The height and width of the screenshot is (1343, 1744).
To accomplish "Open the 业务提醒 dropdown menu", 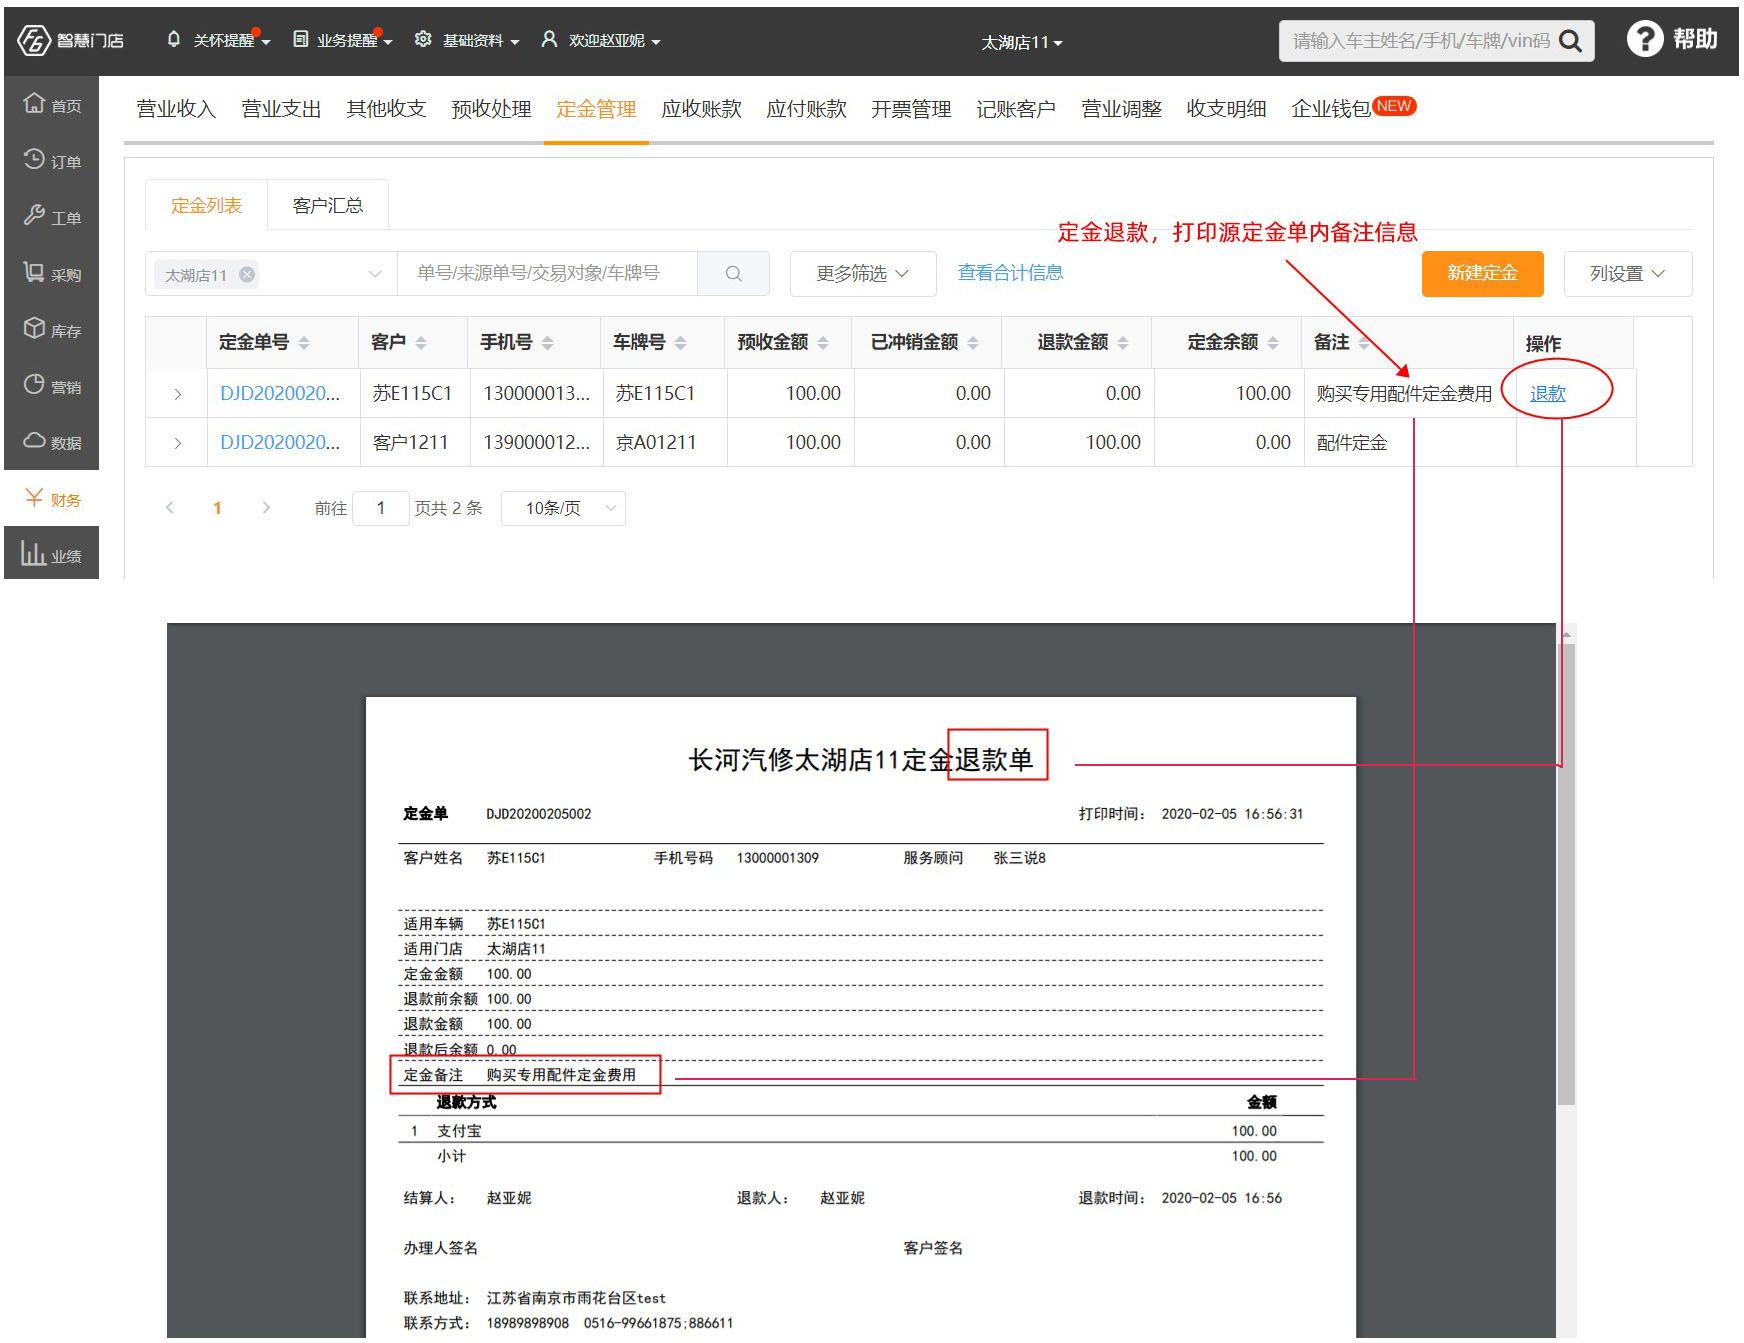I will pyautogui.click(x=342, y=40).
